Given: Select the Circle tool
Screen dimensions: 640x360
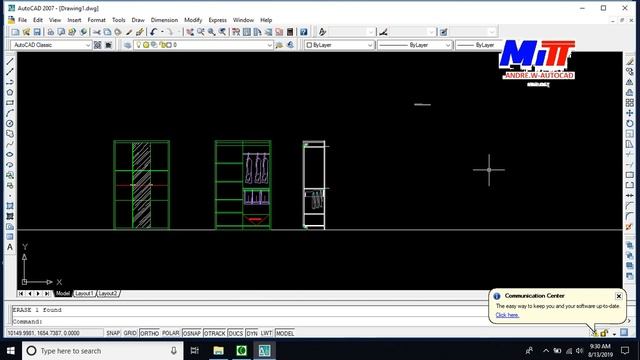Looking at the screenshot, I should pos(10,123).
